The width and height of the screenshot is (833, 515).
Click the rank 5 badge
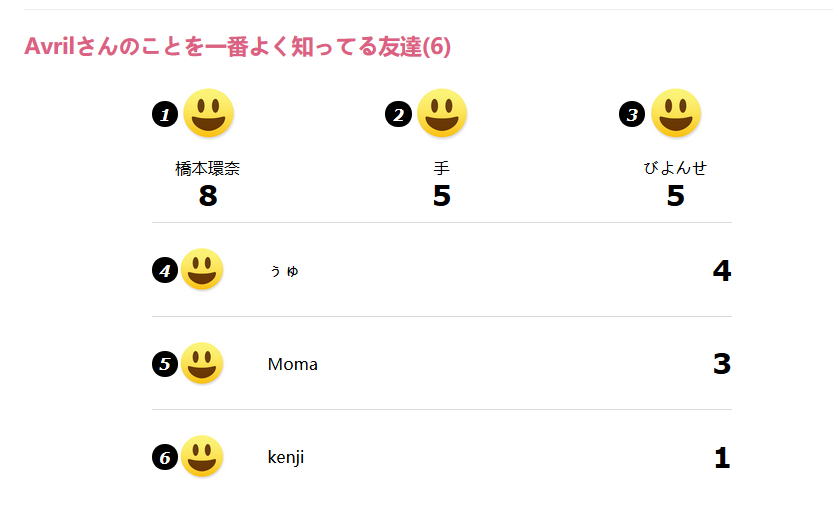[x=165, y=364]
